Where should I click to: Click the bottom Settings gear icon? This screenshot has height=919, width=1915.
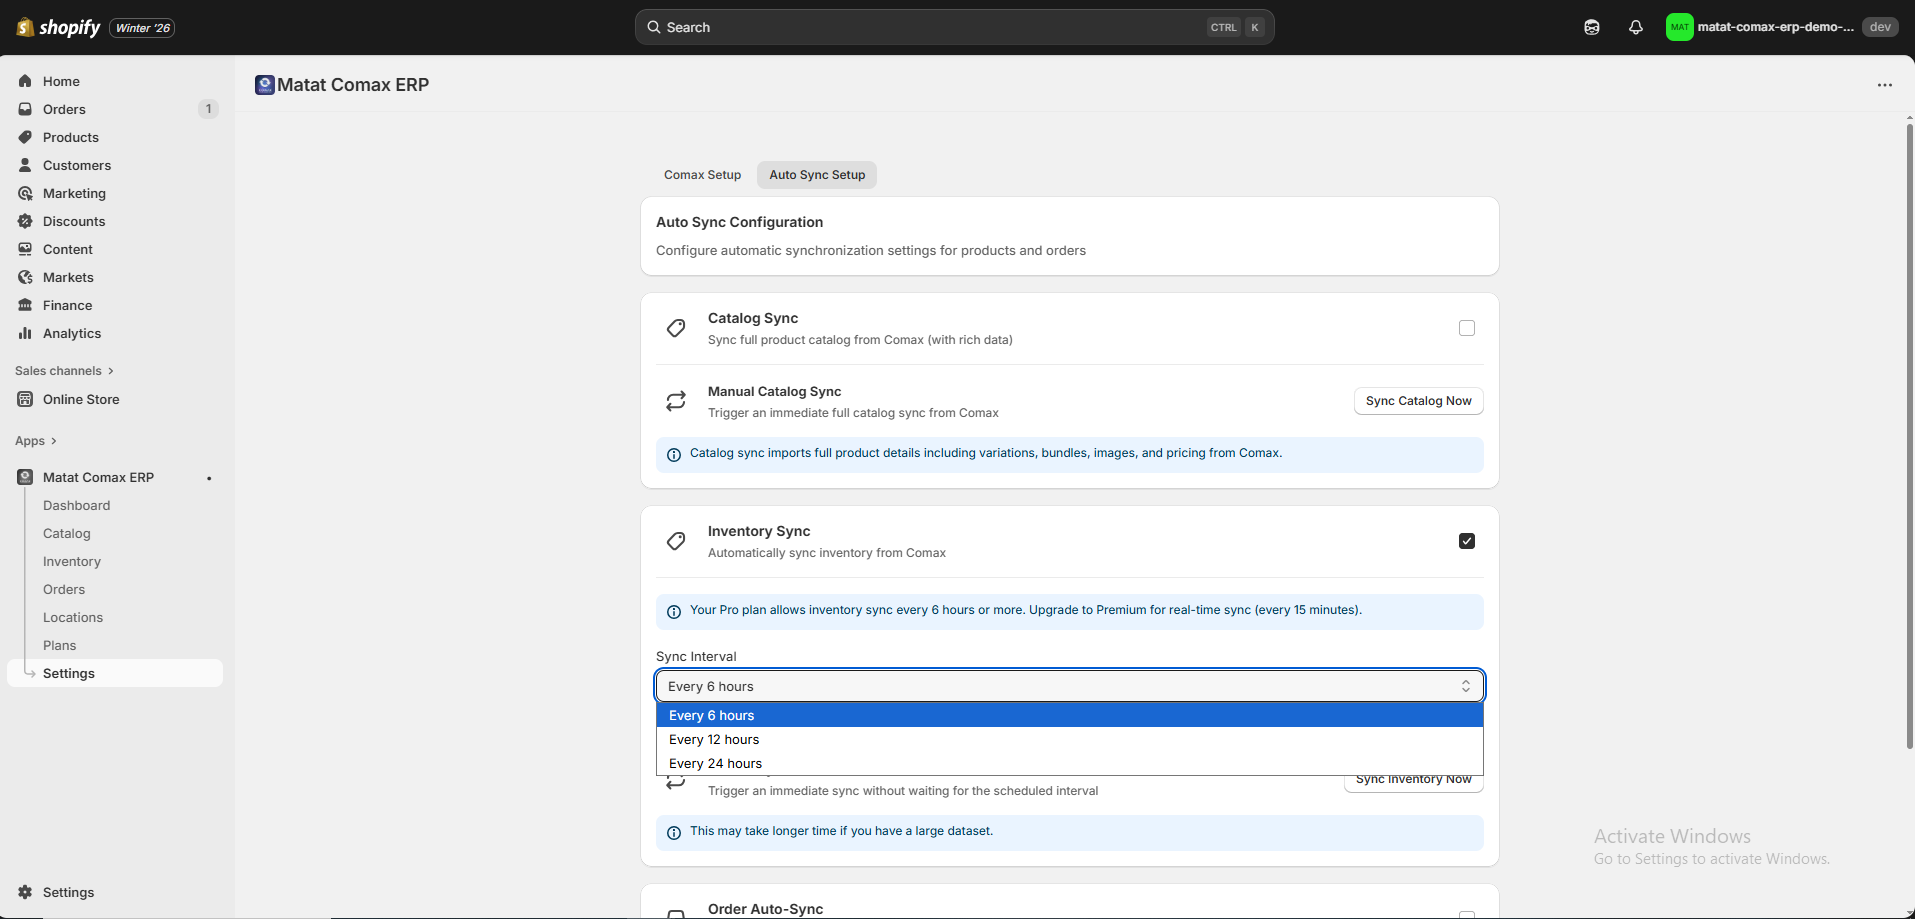pyautogui.click(x=25, y=892)
